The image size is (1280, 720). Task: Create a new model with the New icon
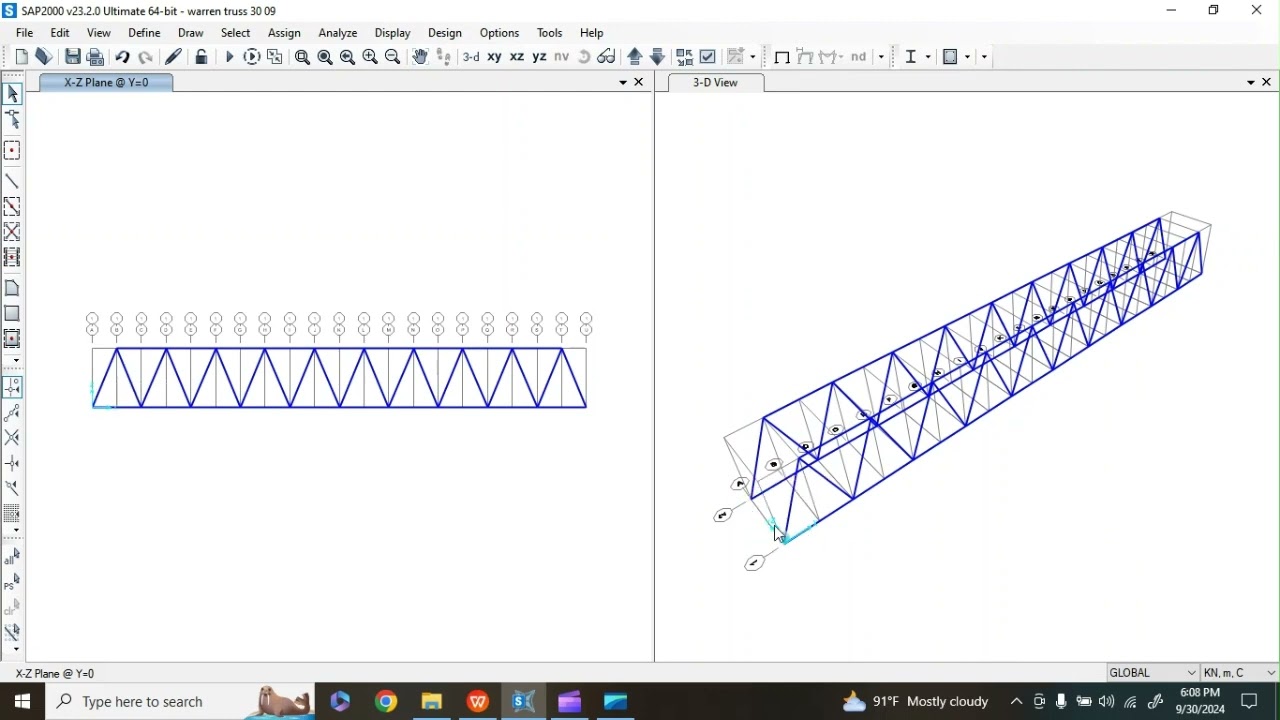pyautogui.click(x=21, y=57)
